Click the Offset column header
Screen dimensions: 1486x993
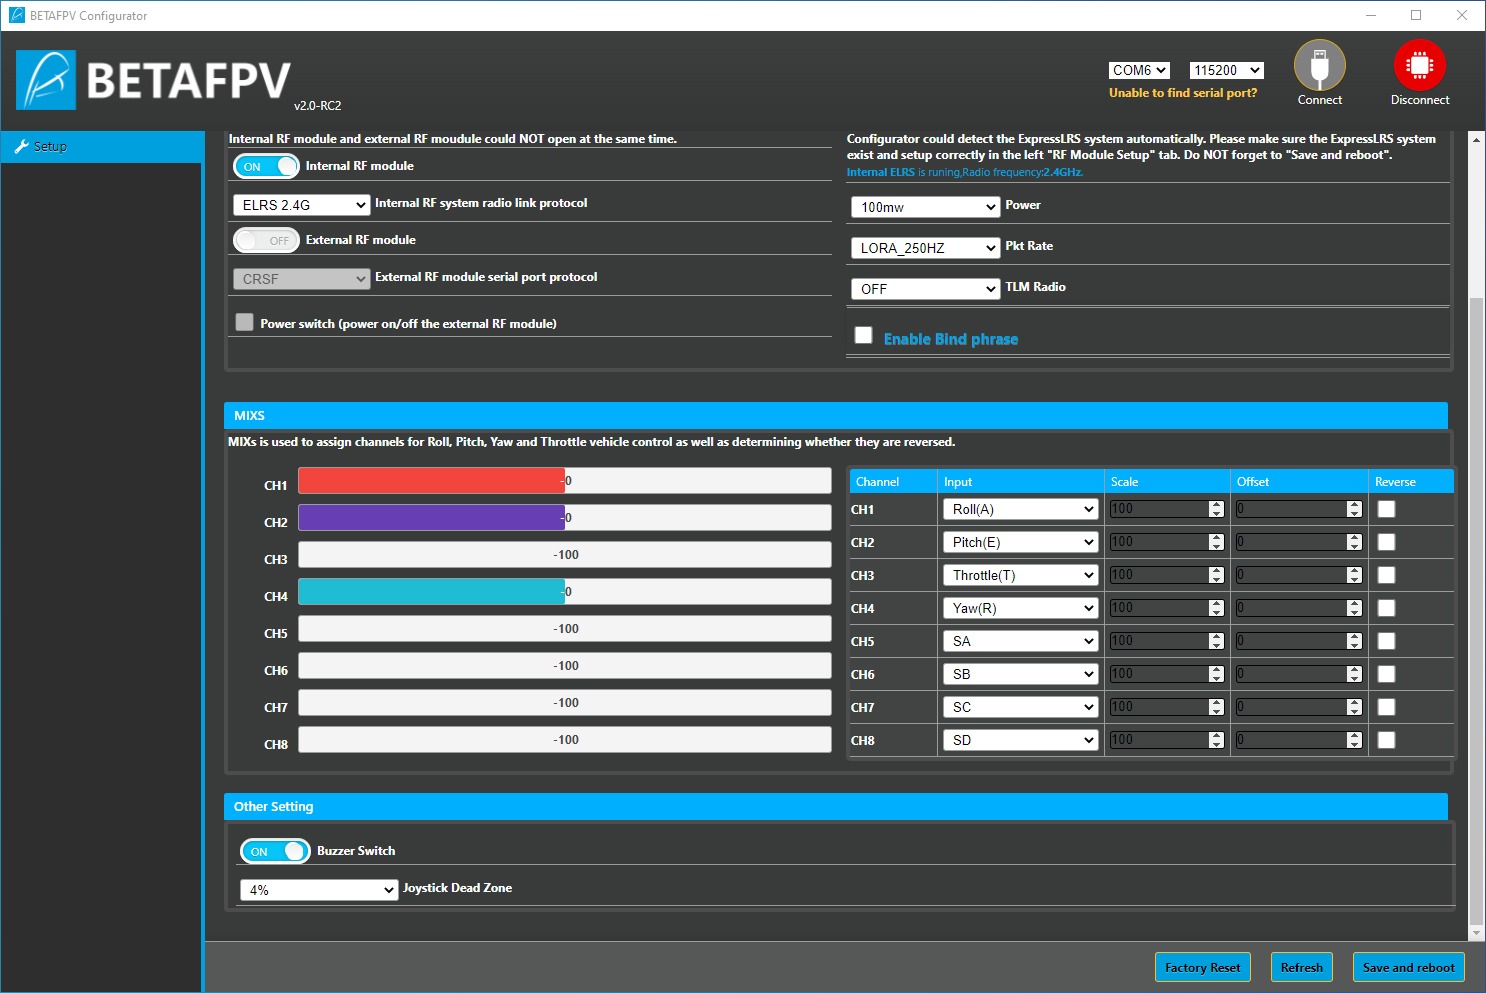click(x=1298, y=481)
